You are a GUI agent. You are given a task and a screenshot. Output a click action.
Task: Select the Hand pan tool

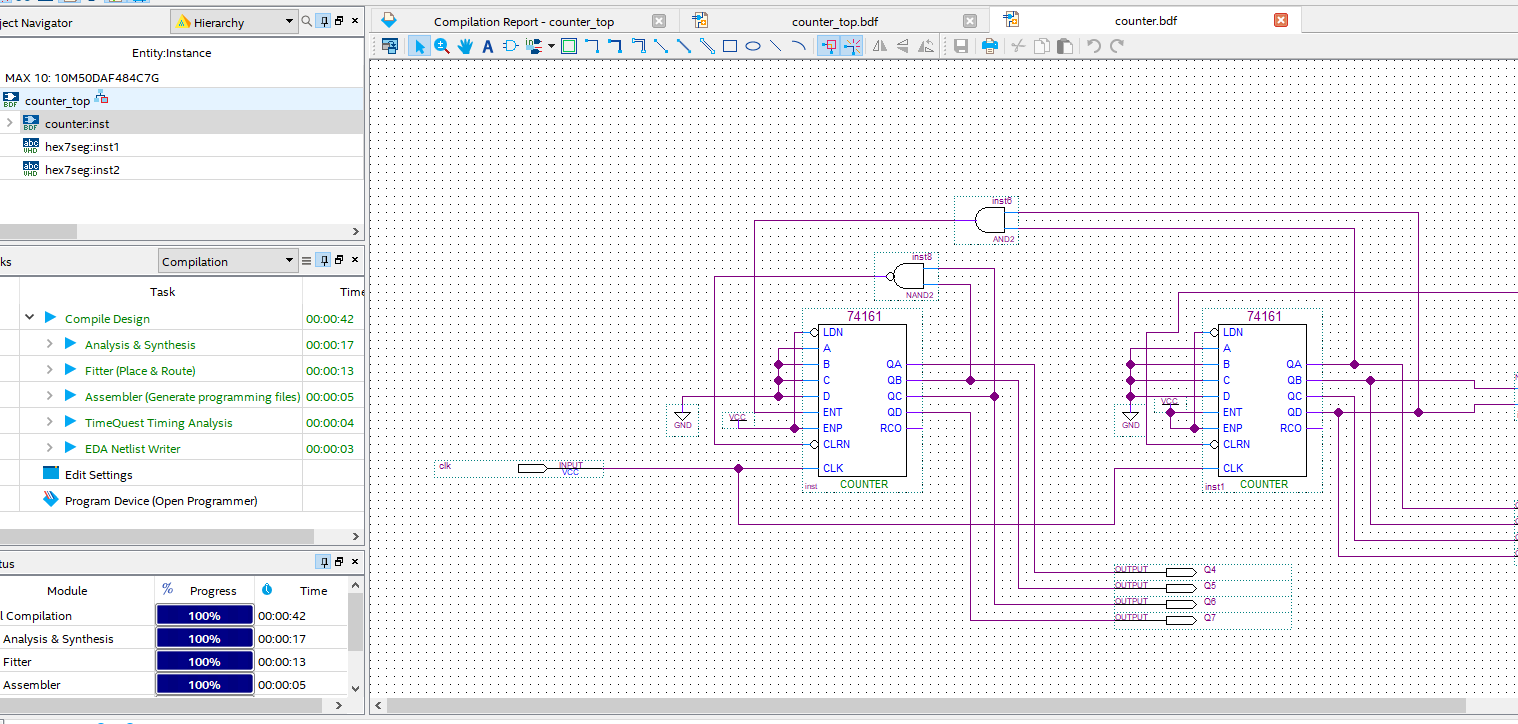465,46
